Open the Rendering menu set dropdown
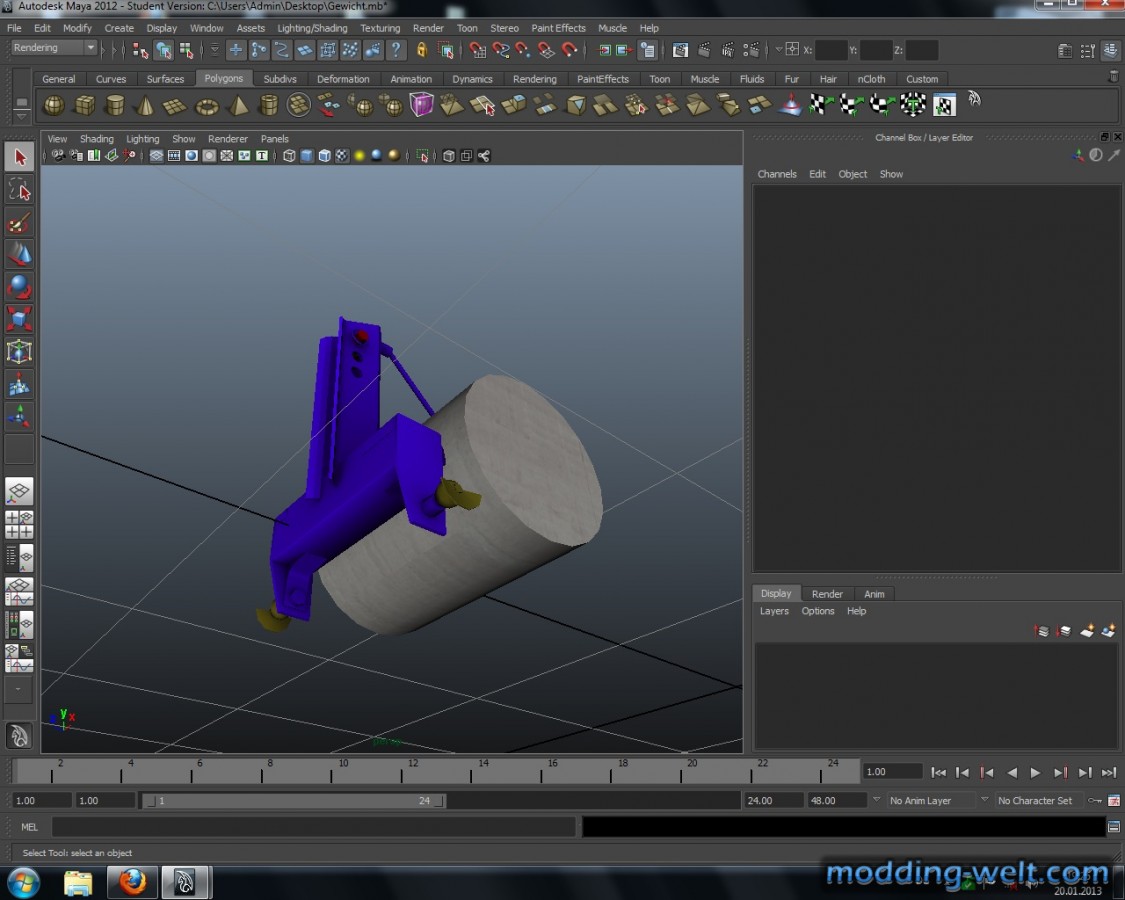This screenshot has height=900, width=1125. (x=54, y=47)
